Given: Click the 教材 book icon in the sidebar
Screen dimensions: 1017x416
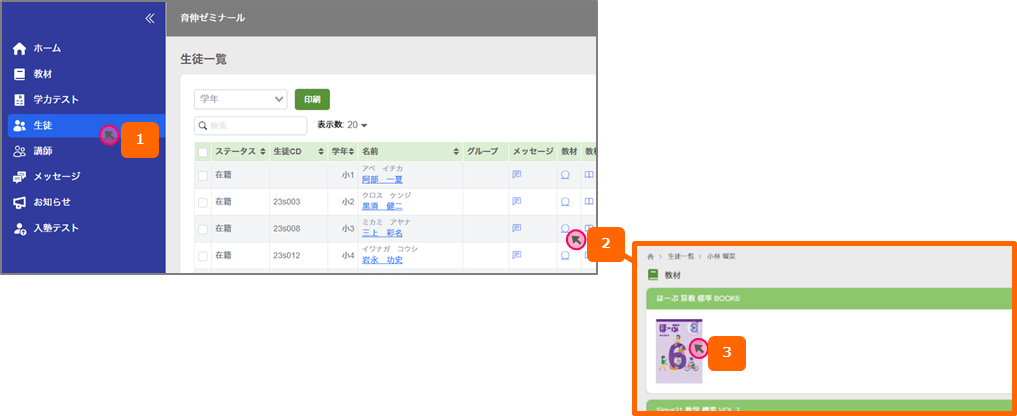Looking at the screenshot, I should (19, 74).
